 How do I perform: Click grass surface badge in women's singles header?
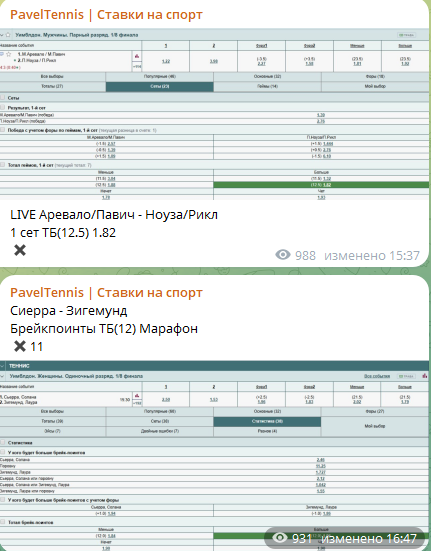click(x=406, y=376)
